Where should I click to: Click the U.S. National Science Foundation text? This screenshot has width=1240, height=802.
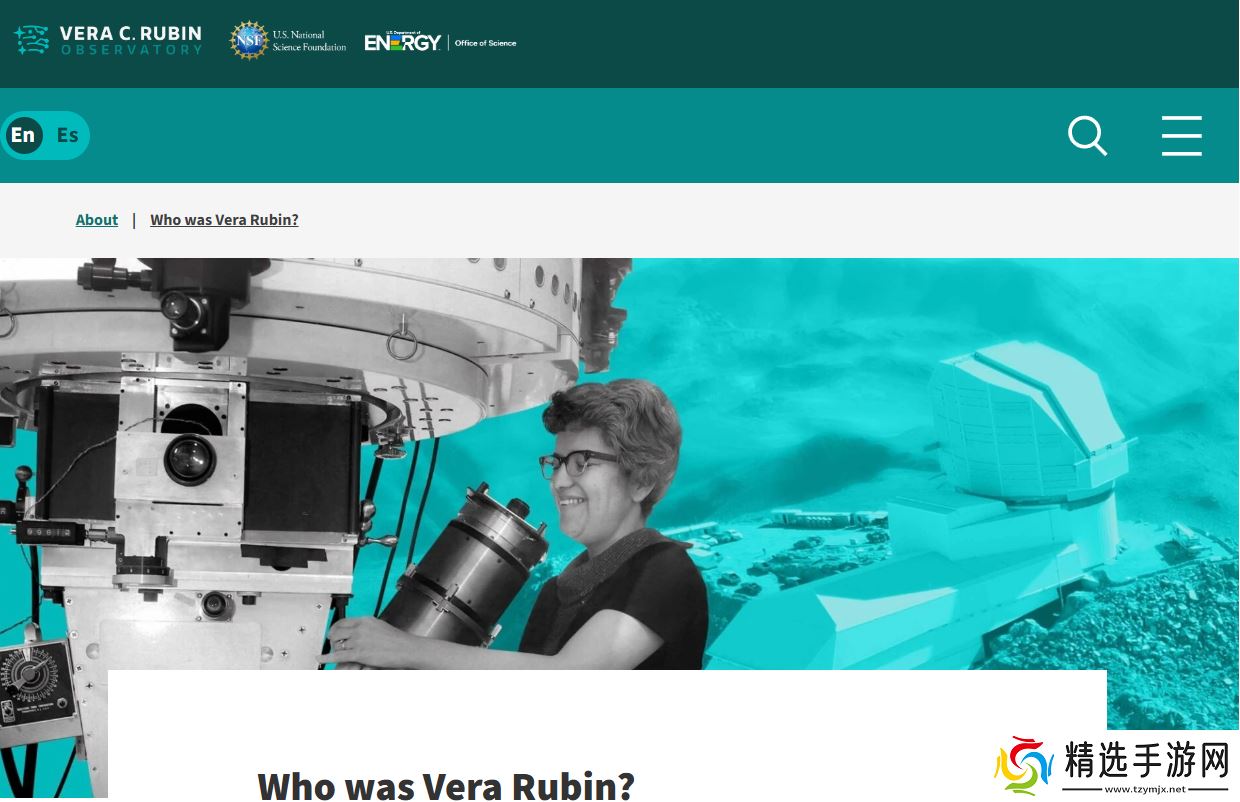tap(309, 41)
